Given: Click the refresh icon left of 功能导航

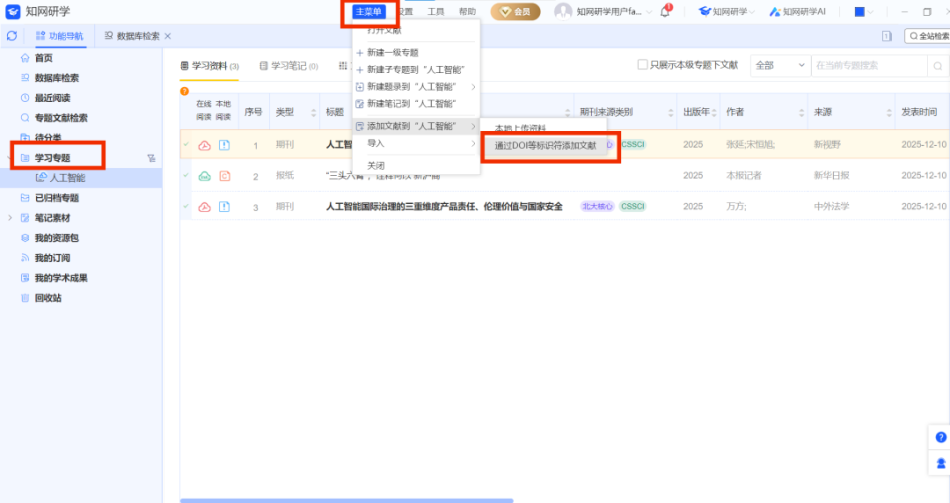Looking at the screenshot, I should (x=12, y=36).
